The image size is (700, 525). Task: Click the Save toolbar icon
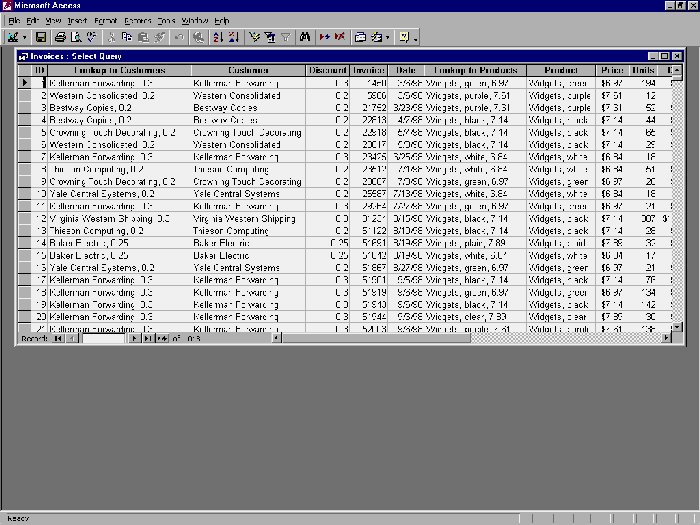pyautogui.click(x=41, y=37)
